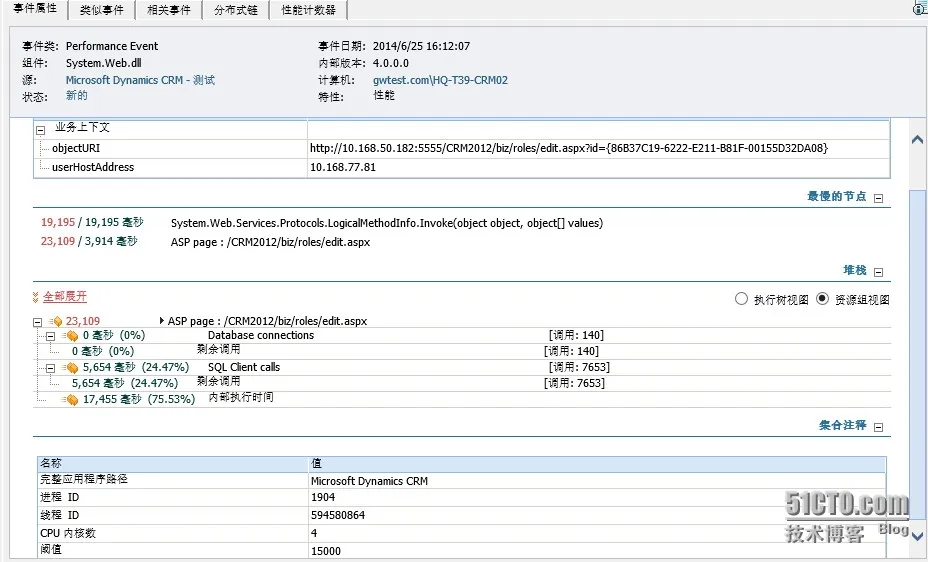Click the 新的 status link

[76, 95]
